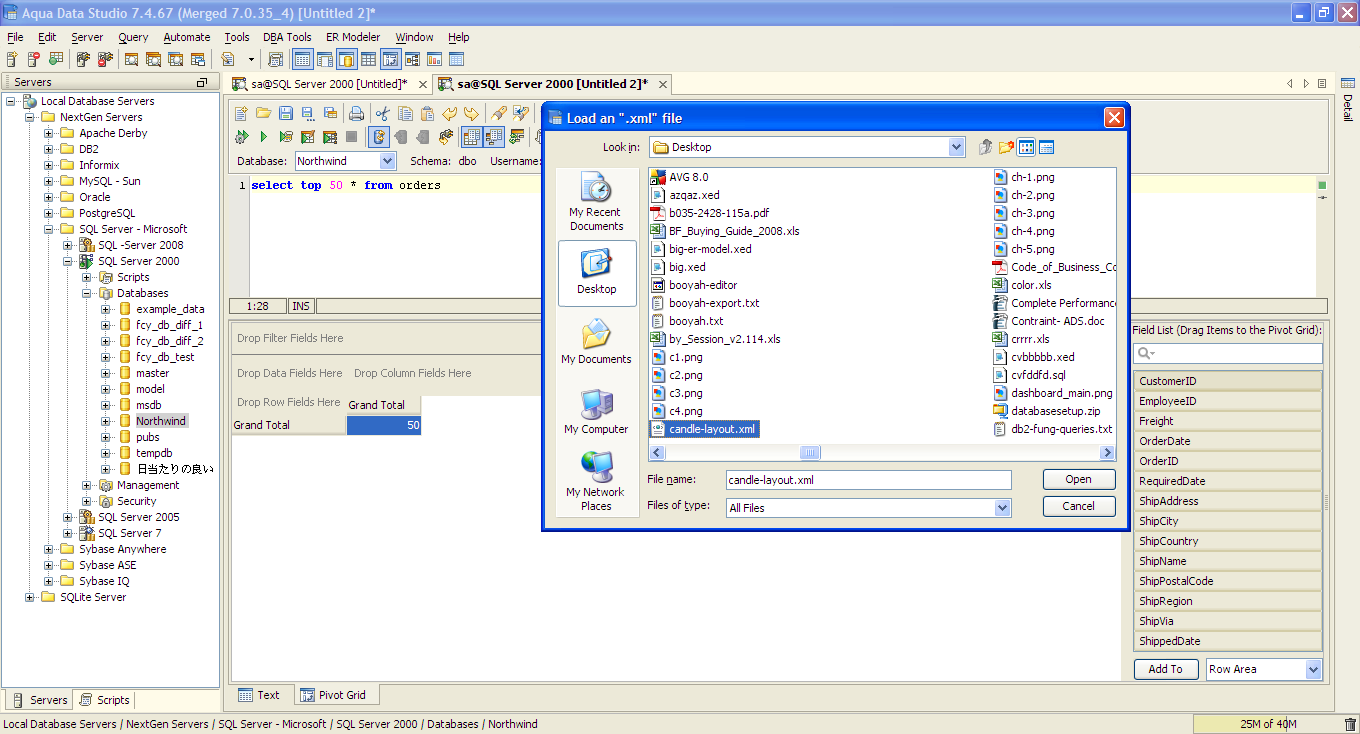
Task: Click the gear with green arrows execute icon
Action: (241, 136)
